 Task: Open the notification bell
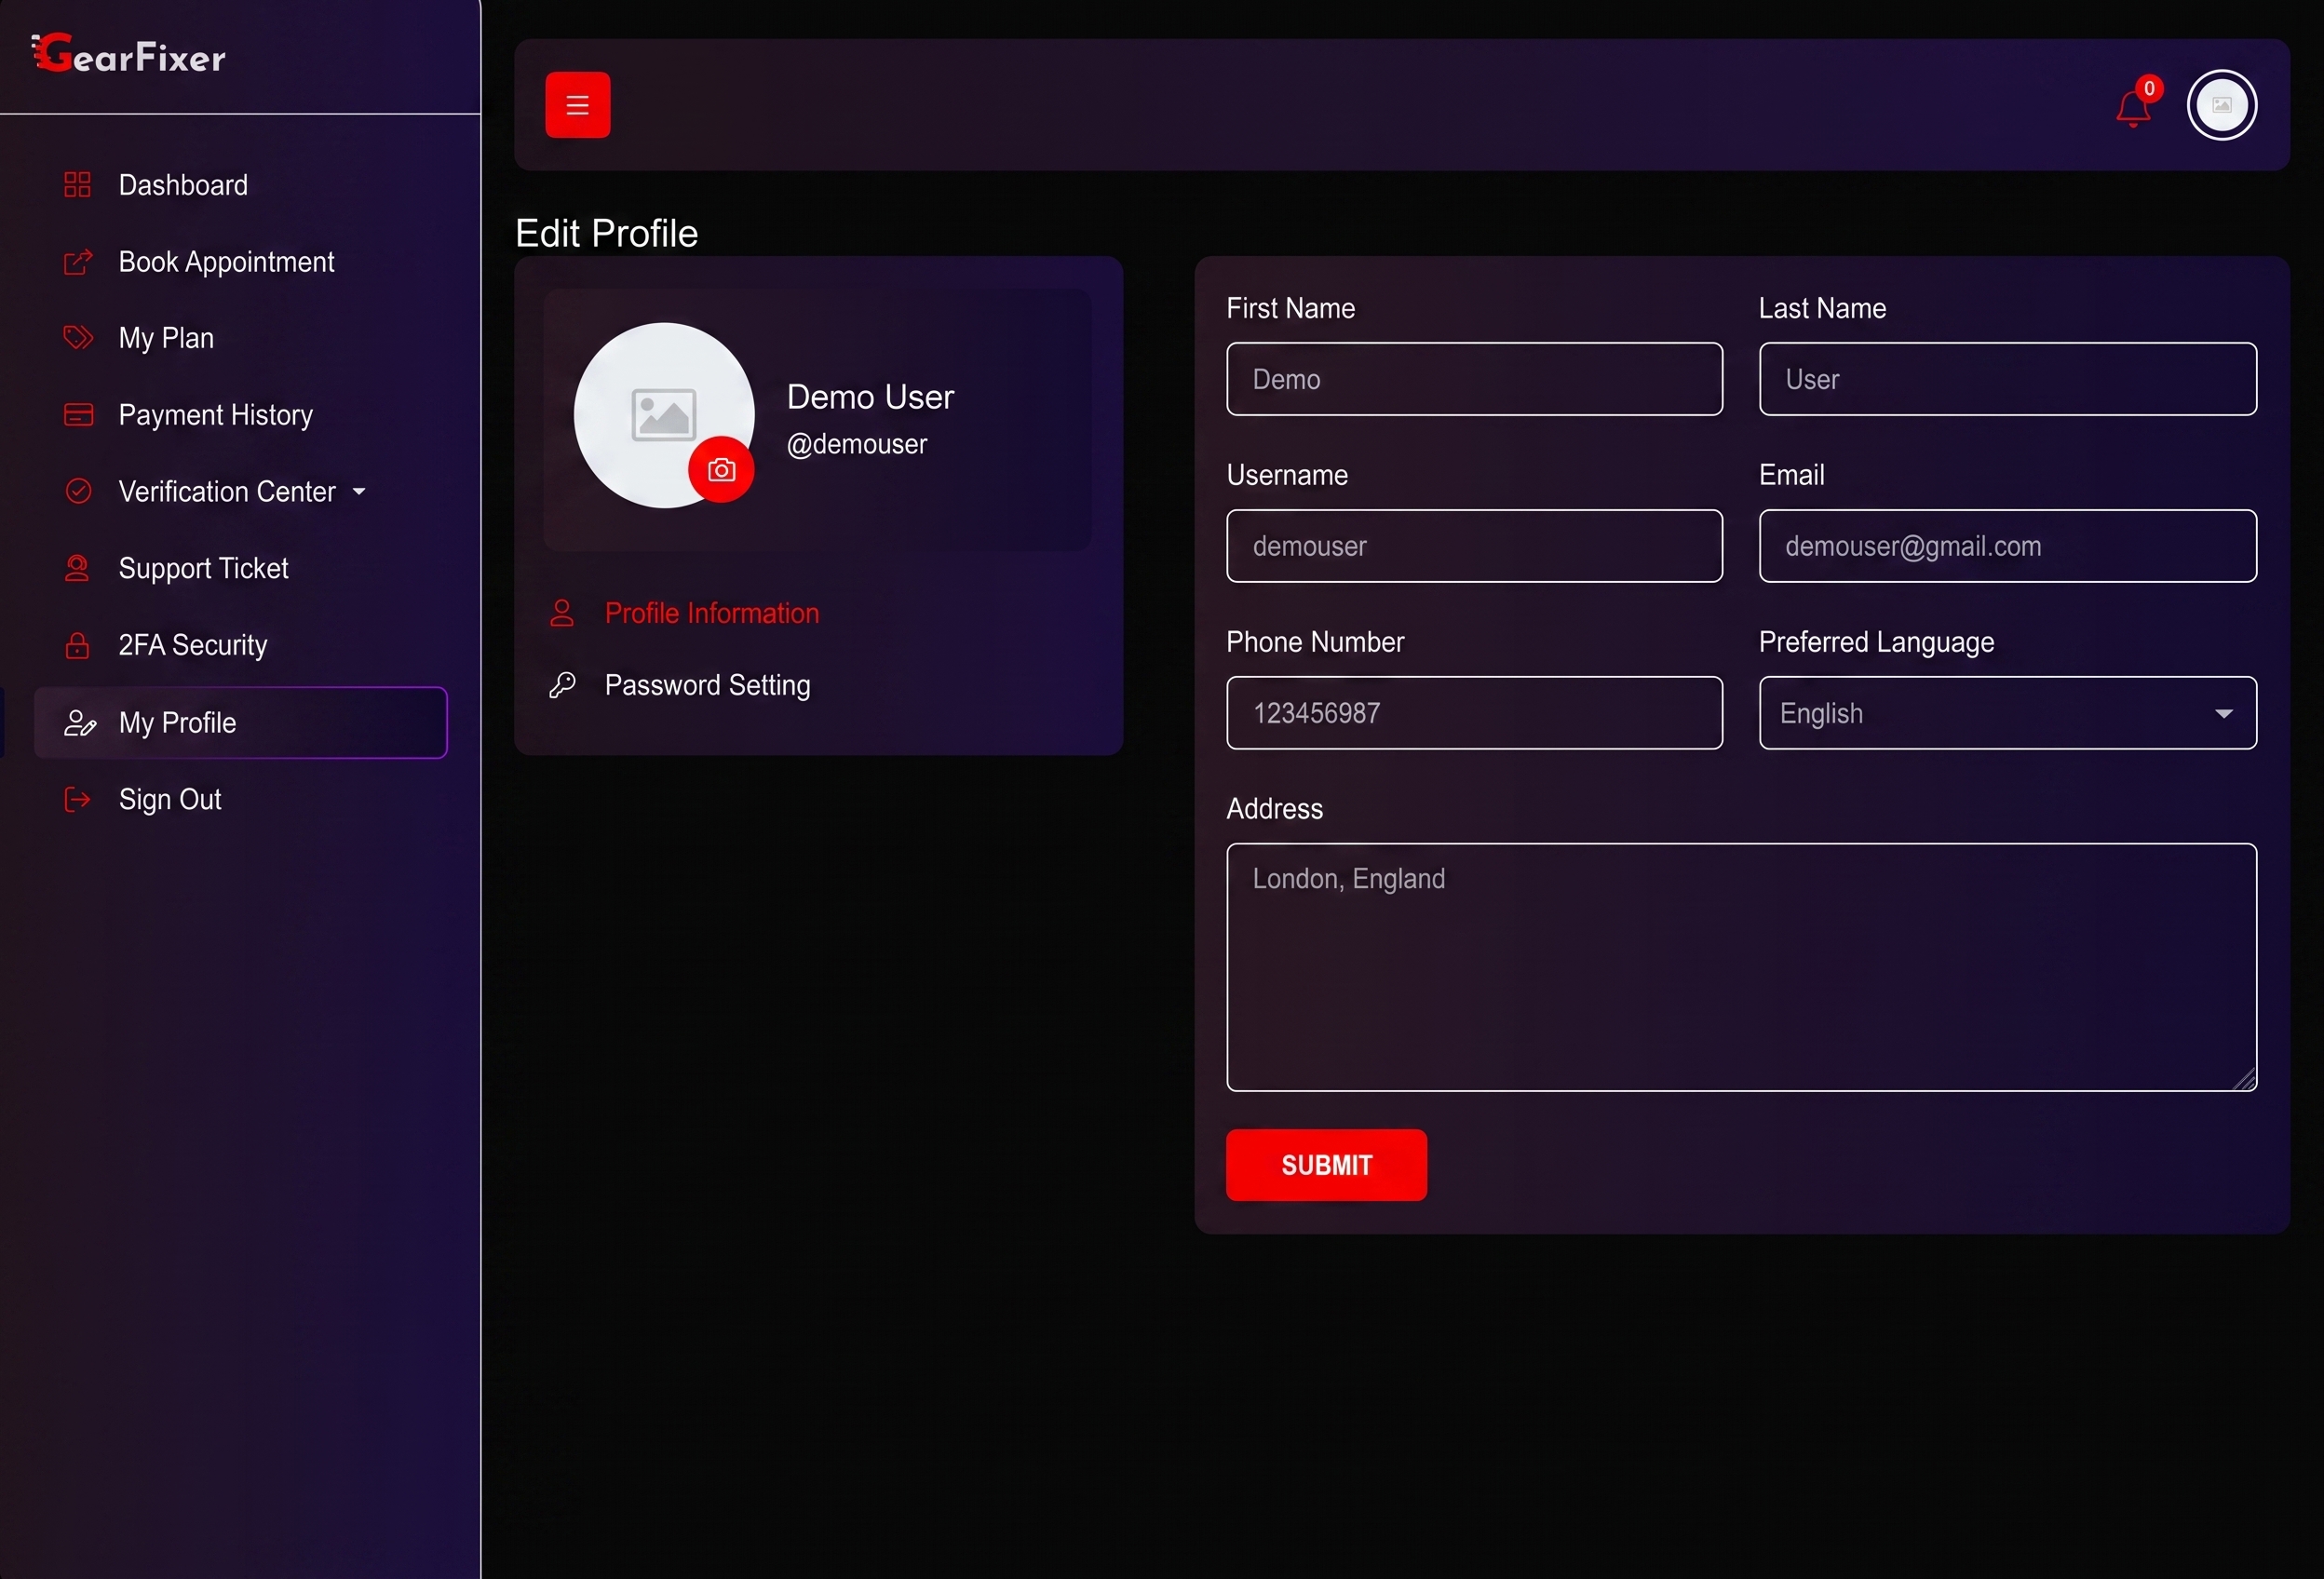tap(2133, 108)
